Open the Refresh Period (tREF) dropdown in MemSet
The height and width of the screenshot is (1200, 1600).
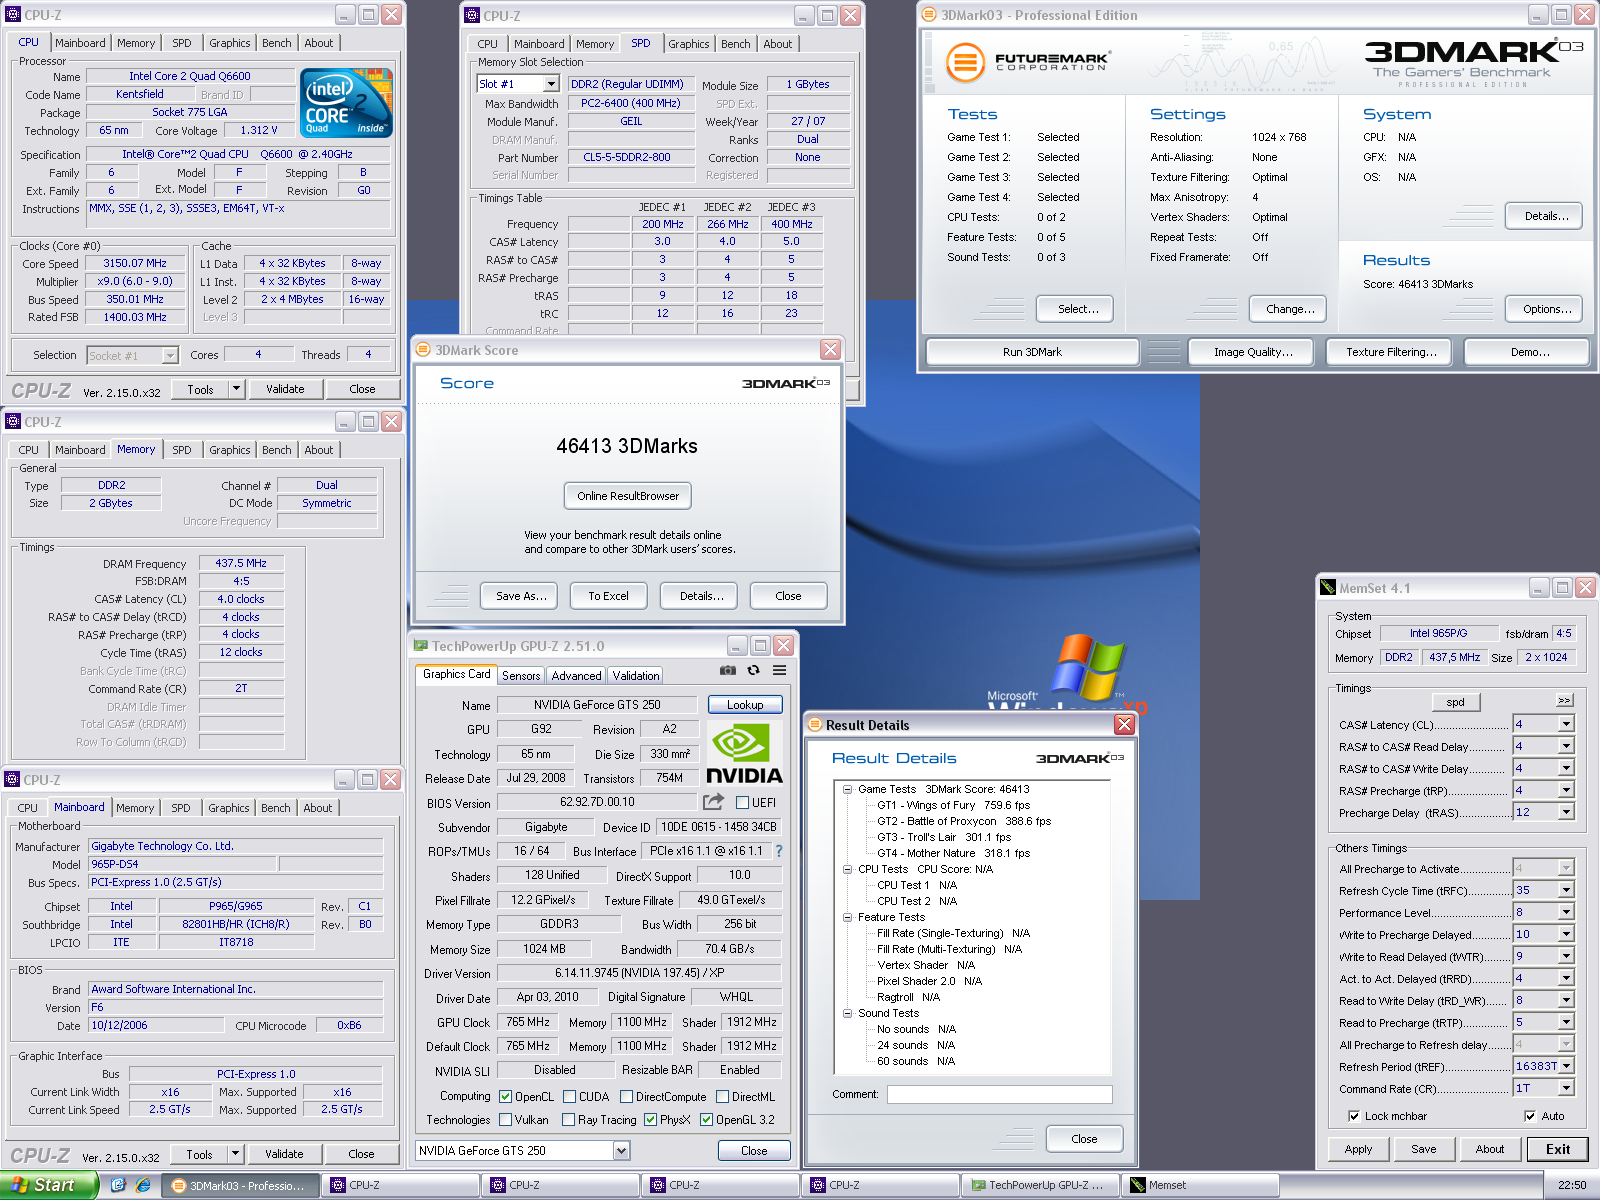pyautogui.click(x=1566, y=1066)
